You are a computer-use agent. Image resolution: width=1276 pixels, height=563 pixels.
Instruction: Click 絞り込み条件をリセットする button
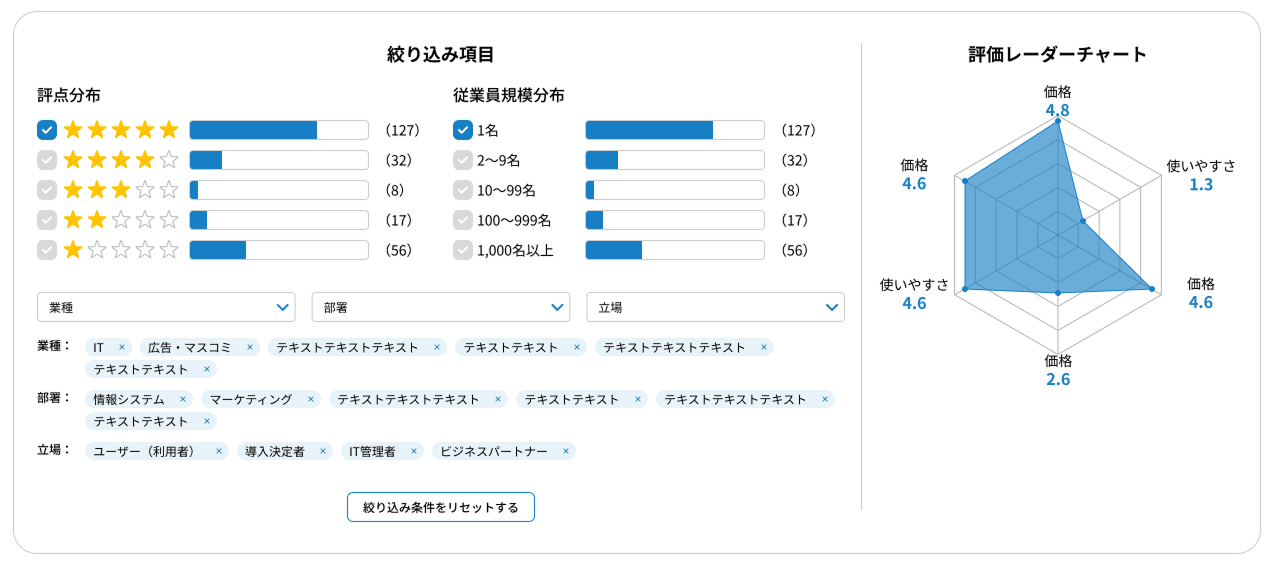pos(440,507)
